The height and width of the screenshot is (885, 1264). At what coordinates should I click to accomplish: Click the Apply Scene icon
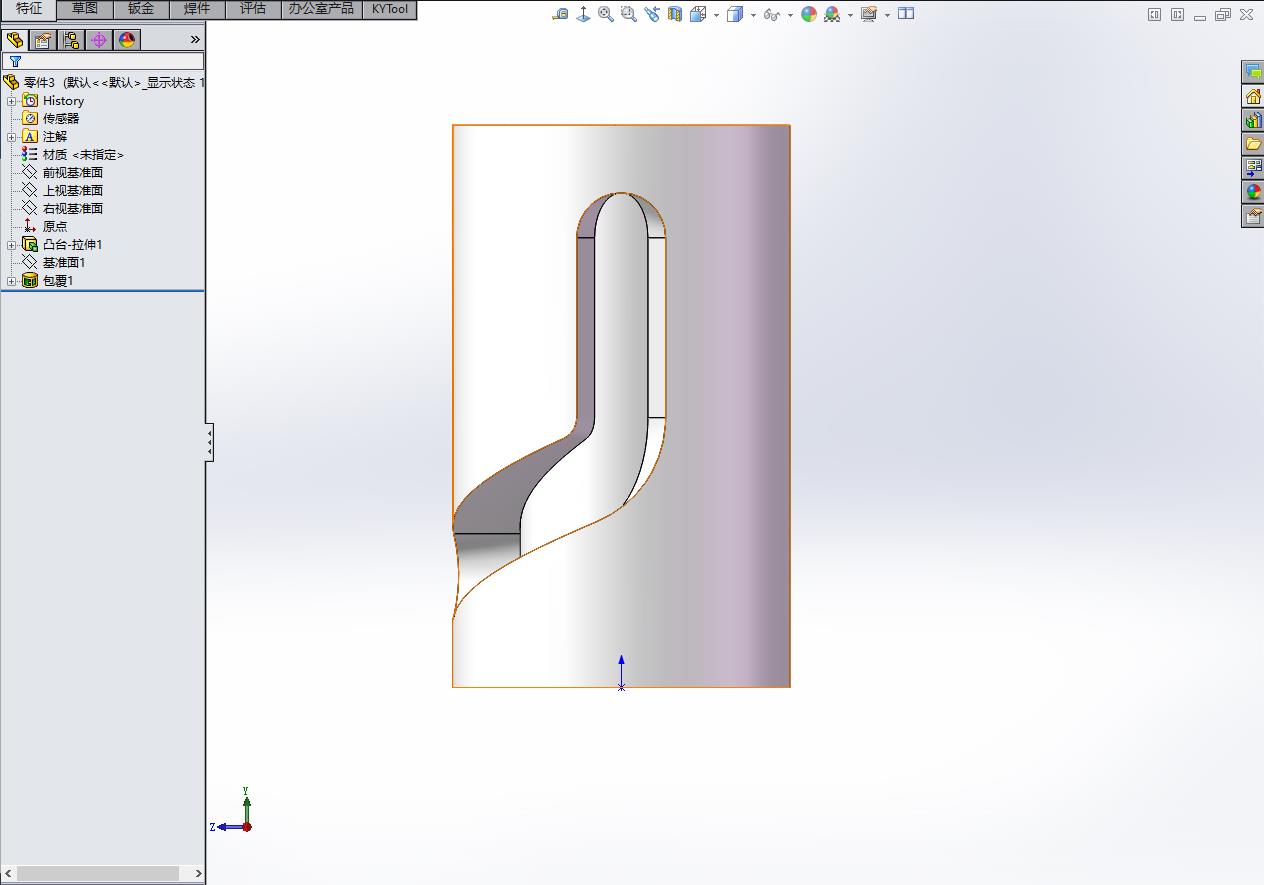point(832,14)
